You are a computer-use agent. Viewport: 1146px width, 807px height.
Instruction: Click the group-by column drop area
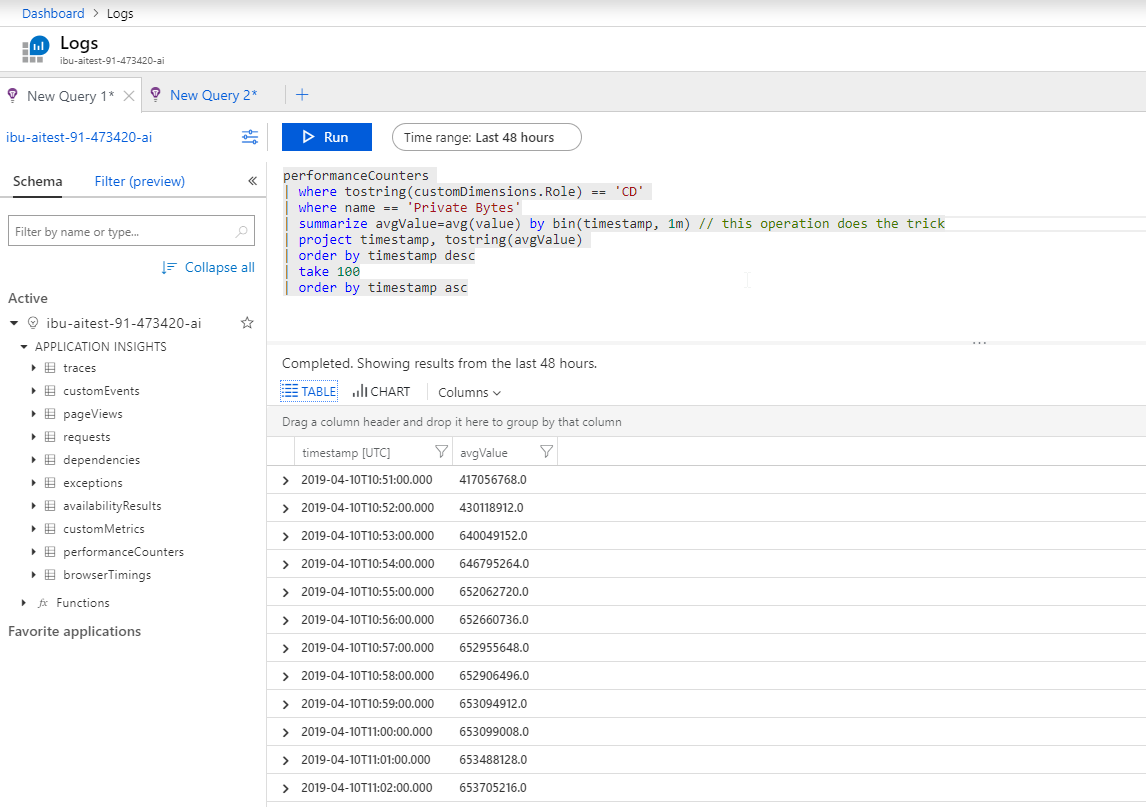tap(706, 422)
